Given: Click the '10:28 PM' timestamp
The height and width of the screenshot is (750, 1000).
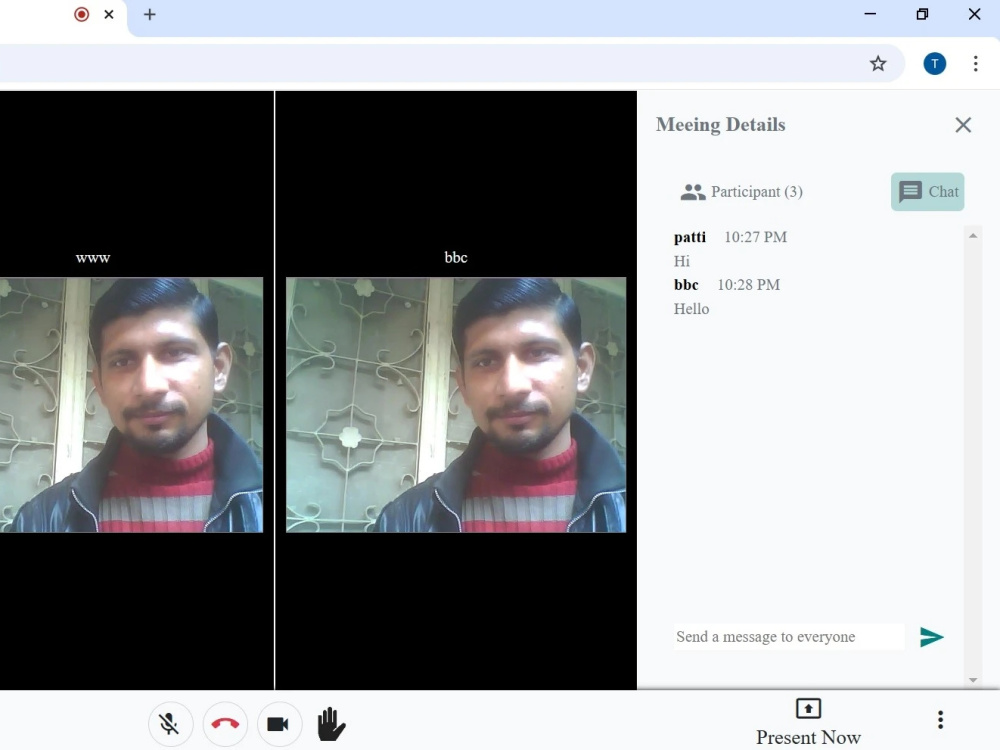Looking at the screenshot, I should (x=749, y=285).
